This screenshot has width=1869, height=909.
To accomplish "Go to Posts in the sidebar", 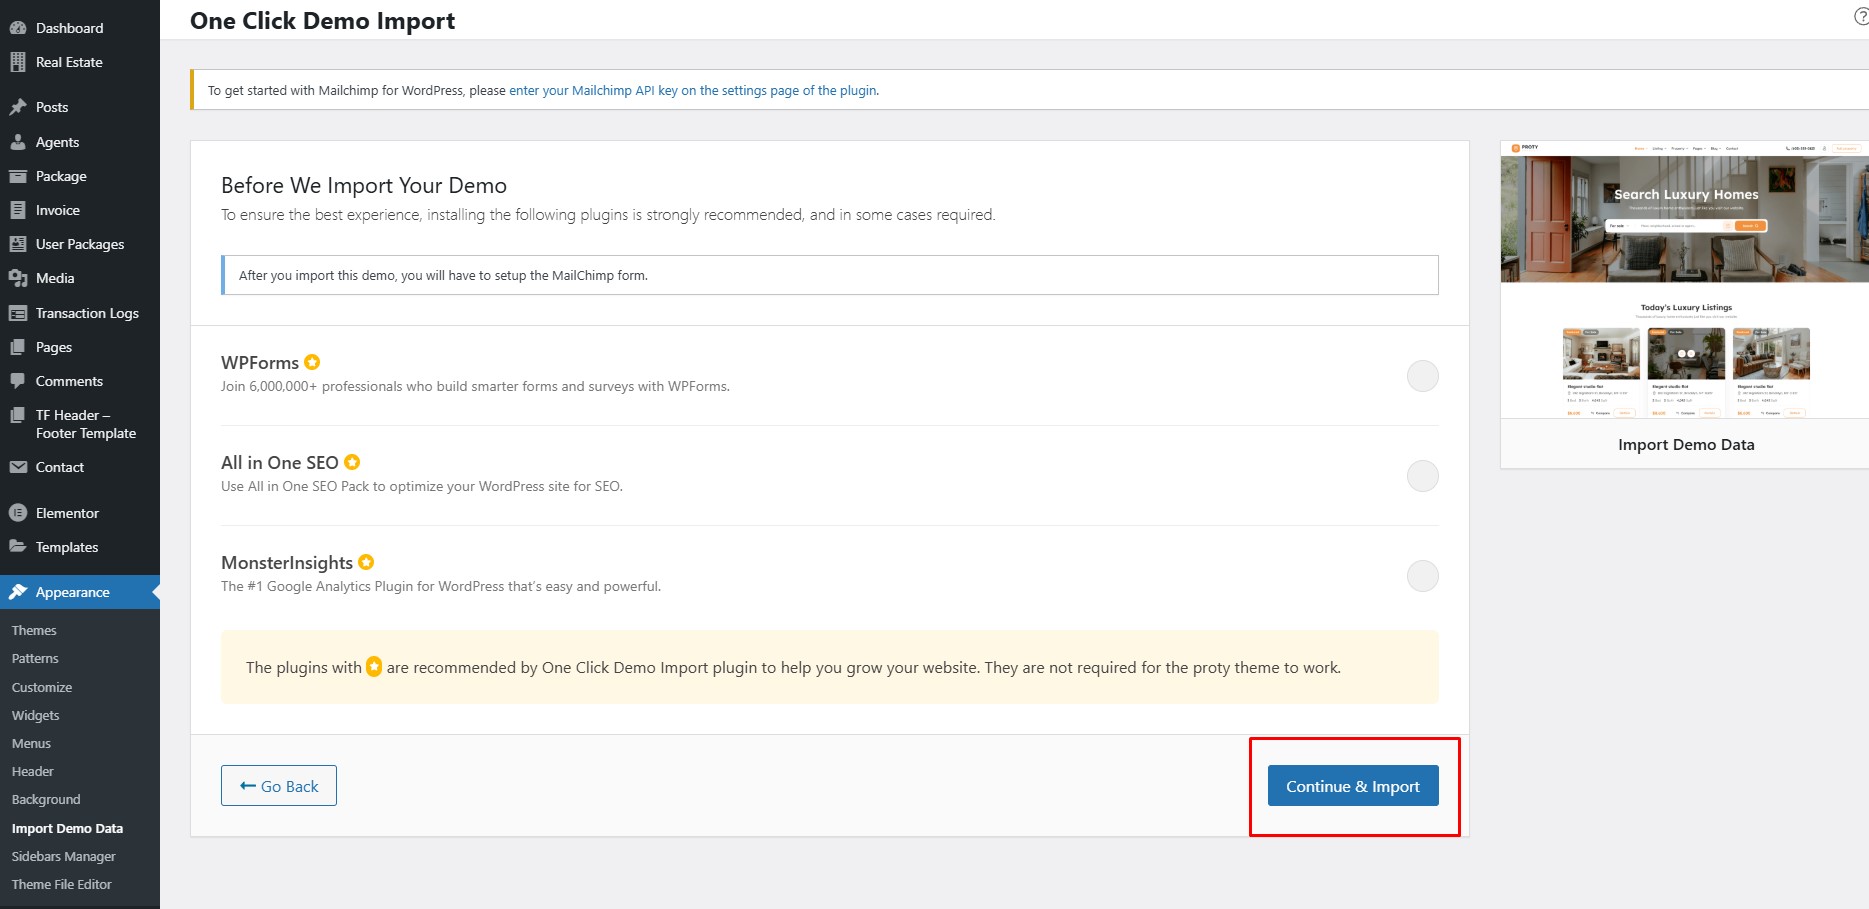I will pyautogui.click(x=80, y=107).
